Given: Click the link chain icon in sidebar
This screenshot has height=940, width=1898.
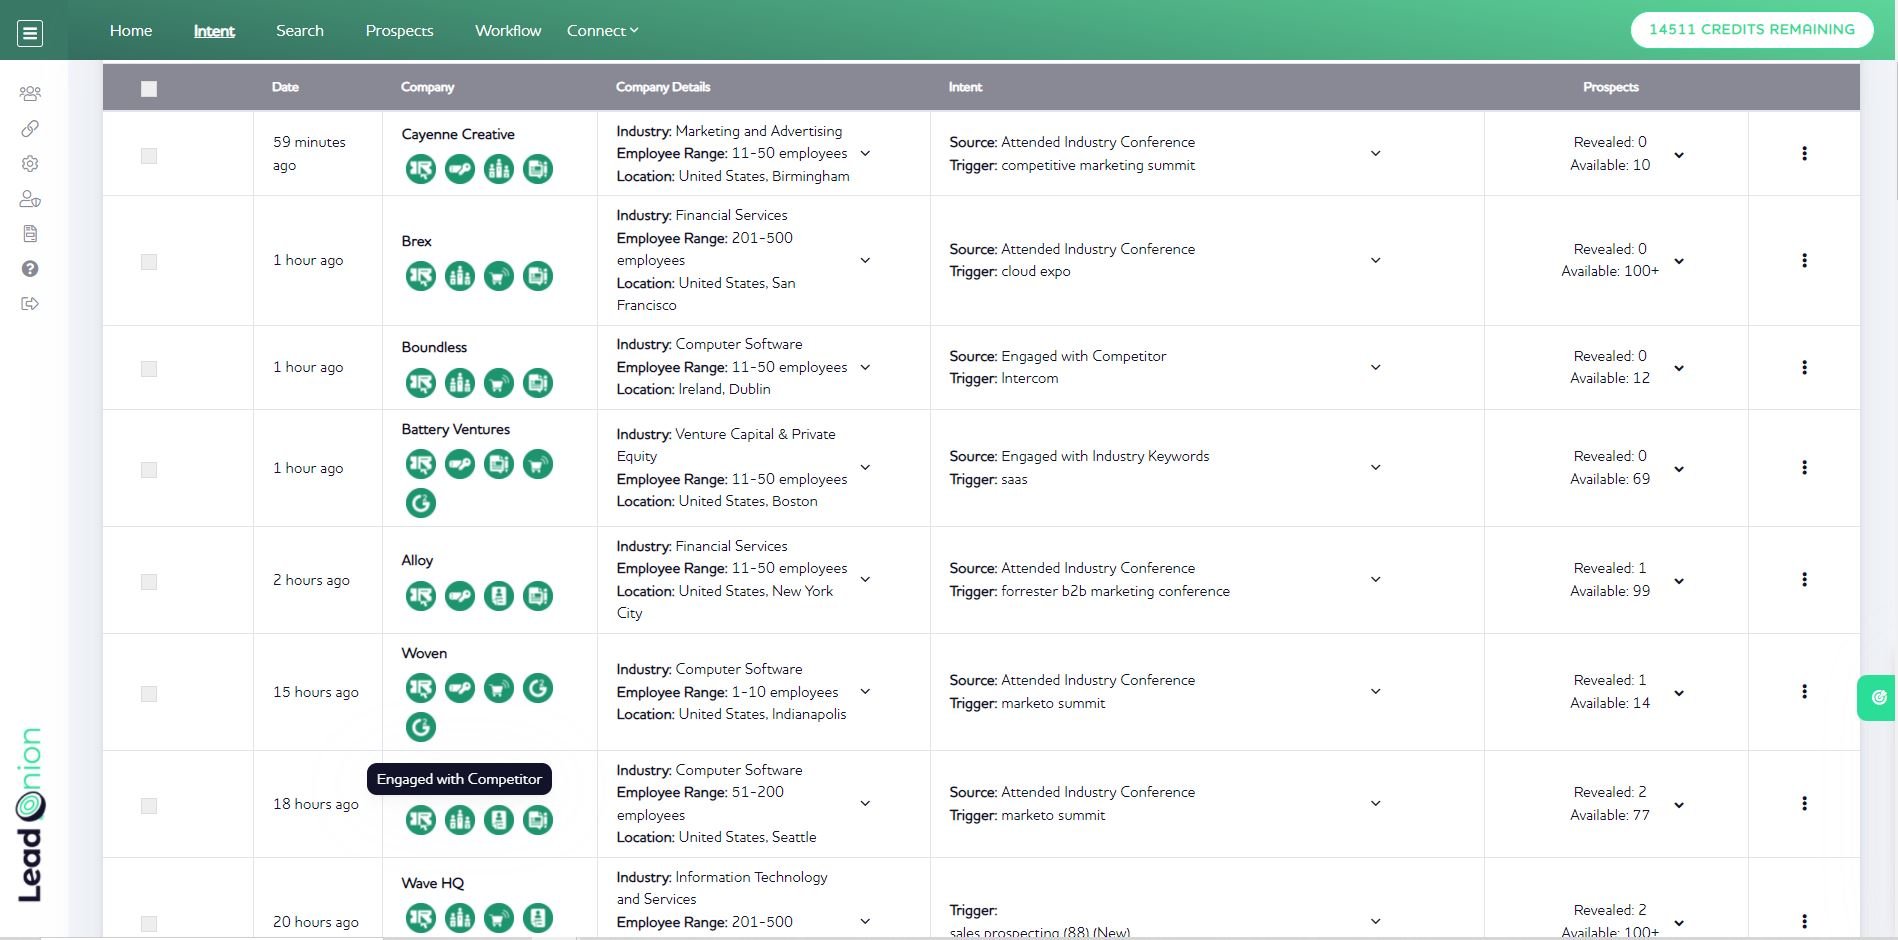Looking at the screenshot, I should coord(30,129).
